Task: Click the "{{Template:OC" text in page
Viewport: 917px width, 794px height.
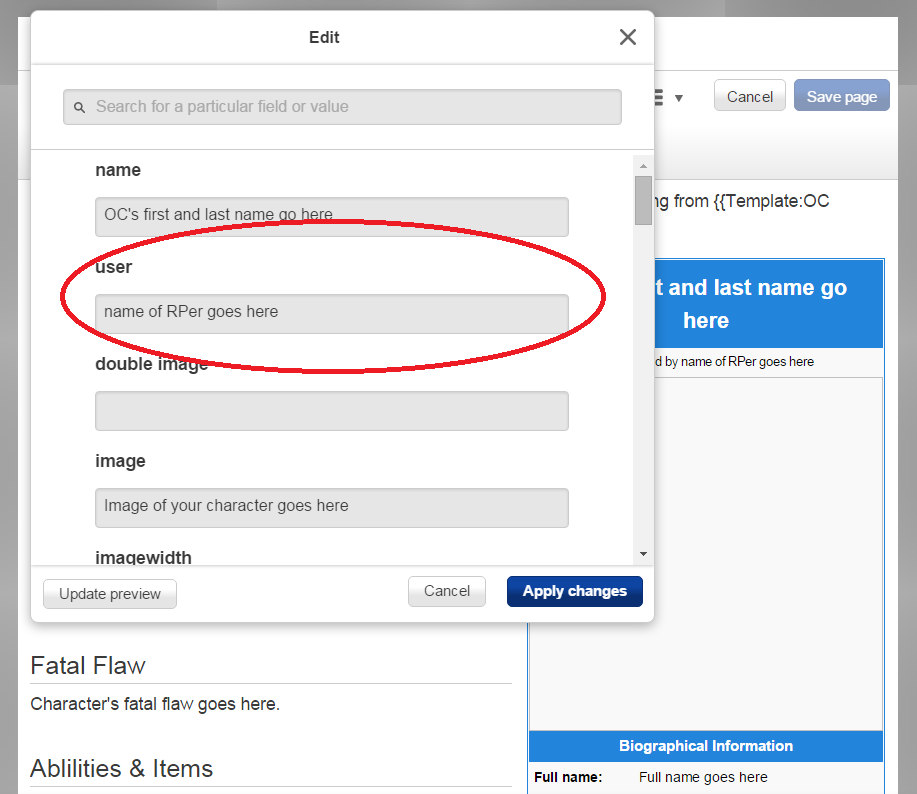Action: coord(771,201)
